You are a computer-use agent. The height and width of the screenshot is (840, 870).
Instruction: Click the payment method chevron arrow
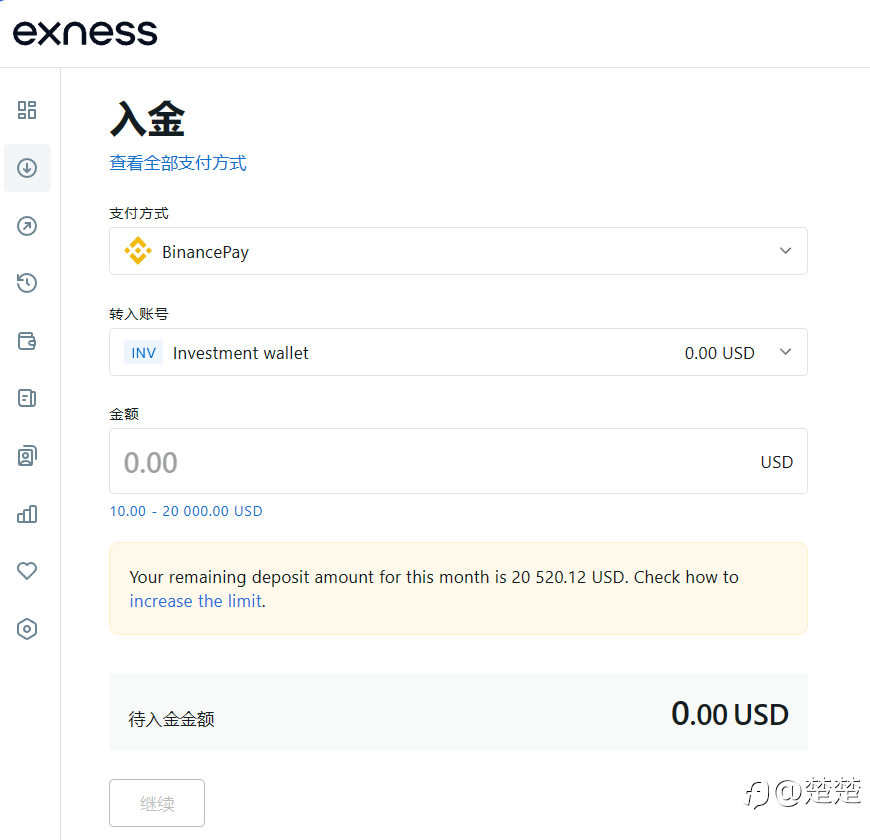pos(785,251)
